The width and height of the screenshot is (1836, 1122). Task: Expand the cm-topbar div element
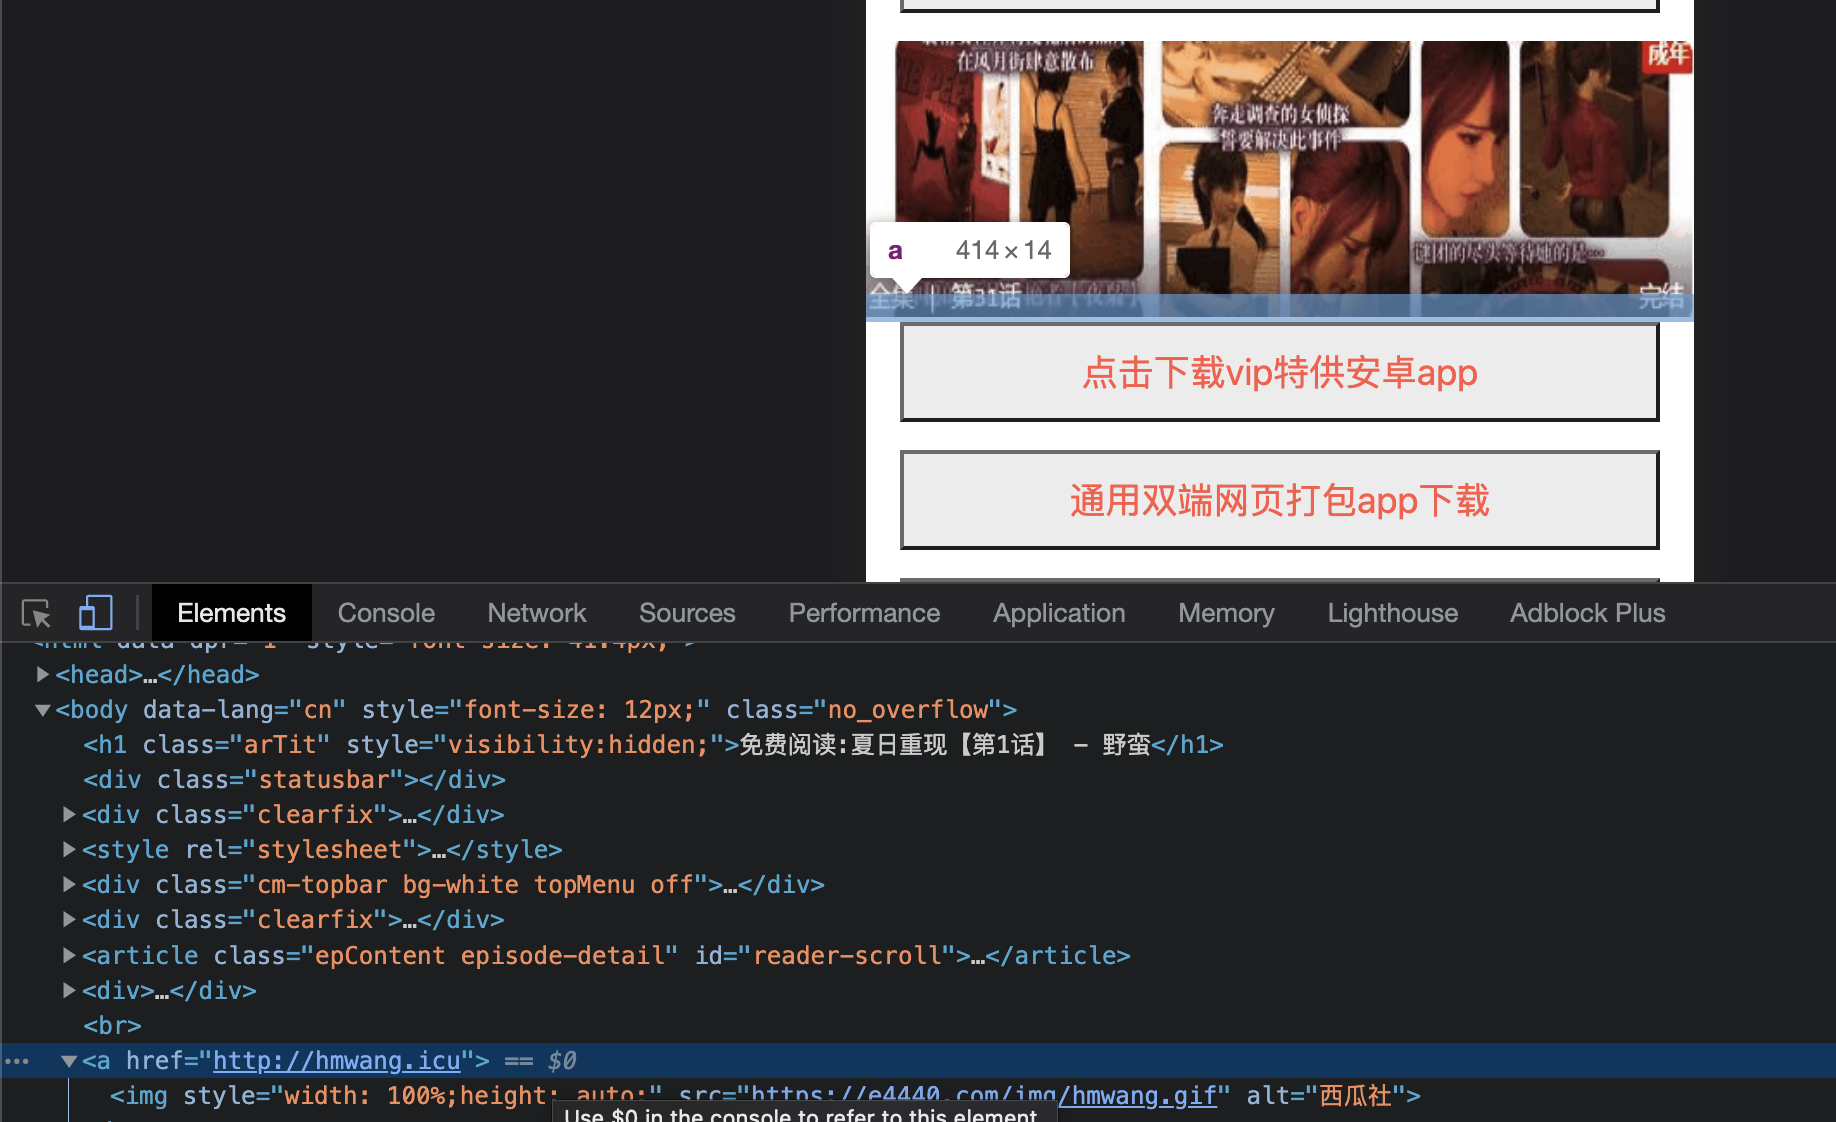68,884
